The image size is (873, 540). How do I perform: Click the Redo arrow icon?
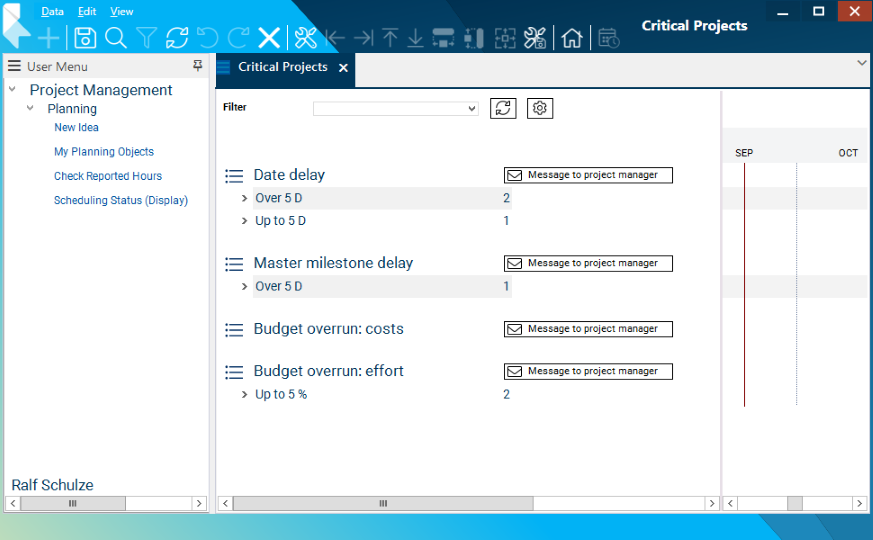[x=238, y=38]
